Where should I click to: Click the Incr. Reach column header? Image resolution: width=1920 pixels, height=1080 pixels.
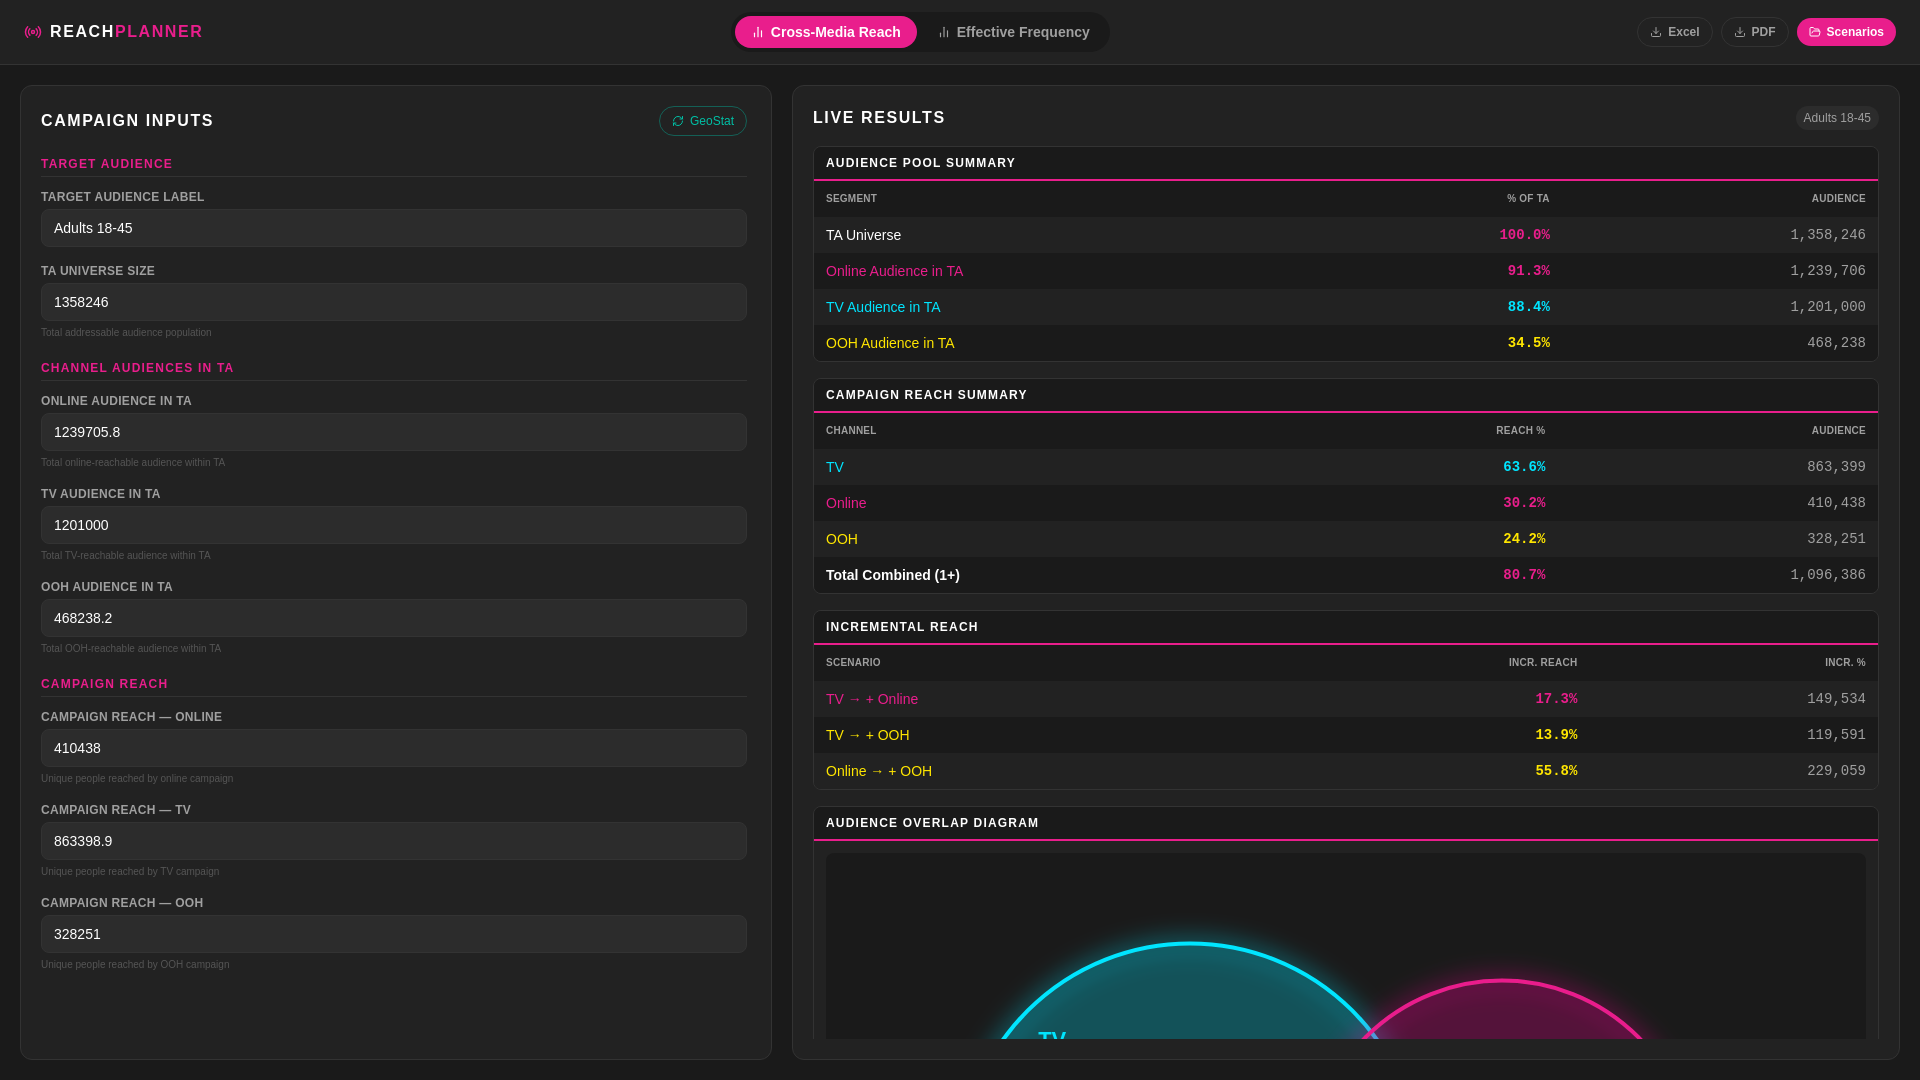click(1542, 663)
